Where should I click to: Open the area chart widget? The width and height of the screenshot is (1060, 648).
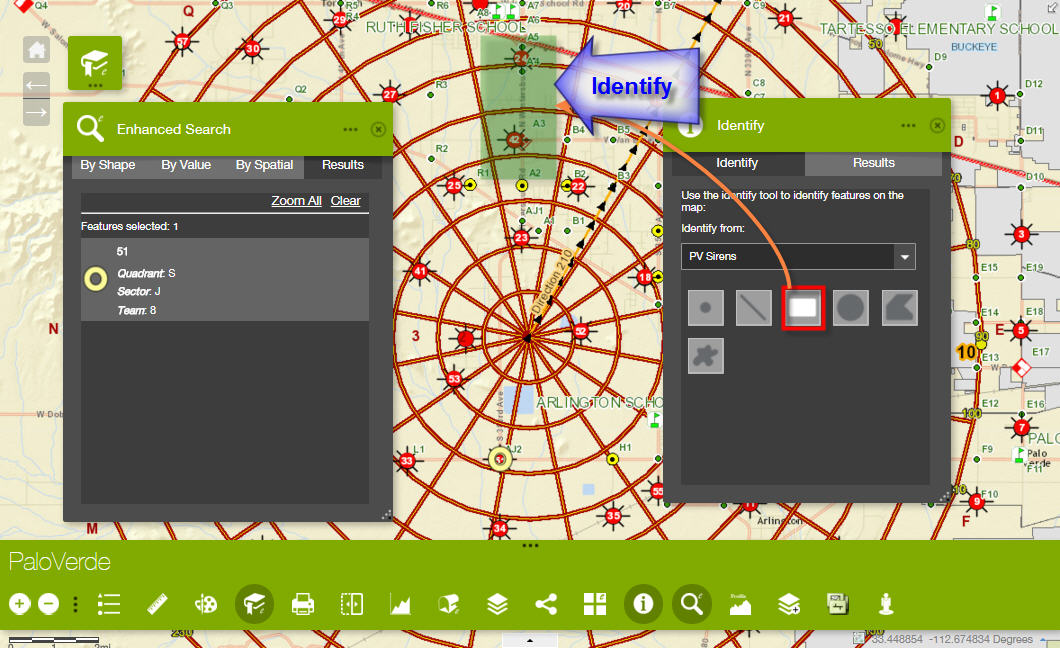[x=400, y=603]
